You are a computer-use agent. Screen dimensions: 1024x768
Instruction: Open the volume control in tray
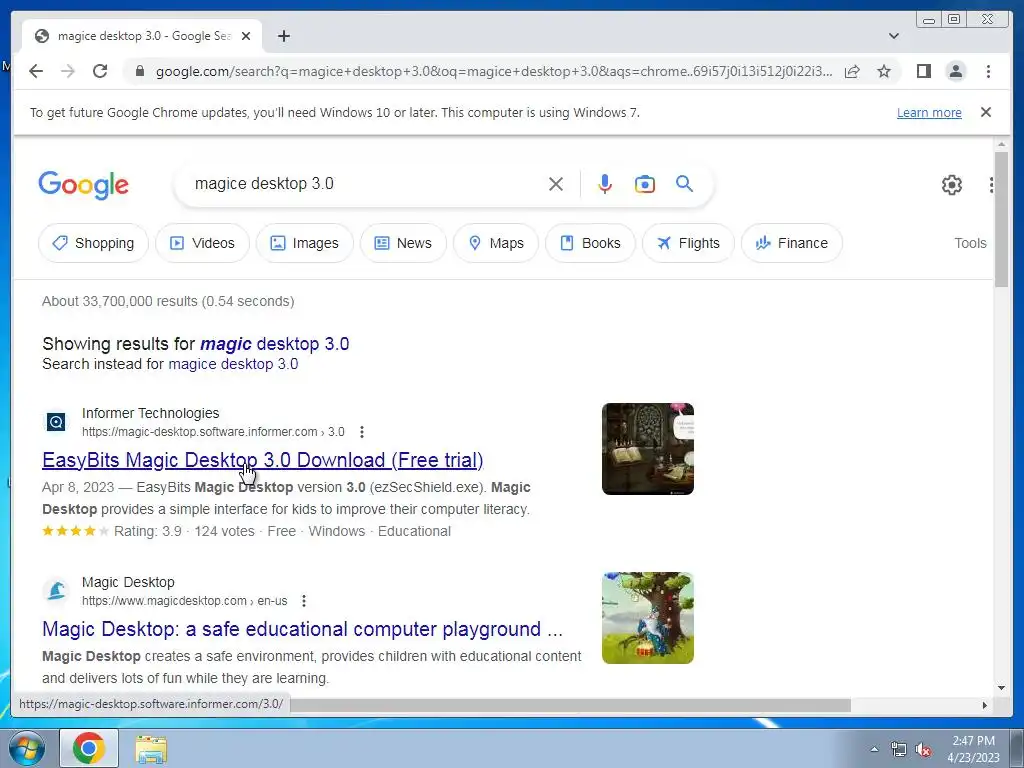click(x=922, y=750)
